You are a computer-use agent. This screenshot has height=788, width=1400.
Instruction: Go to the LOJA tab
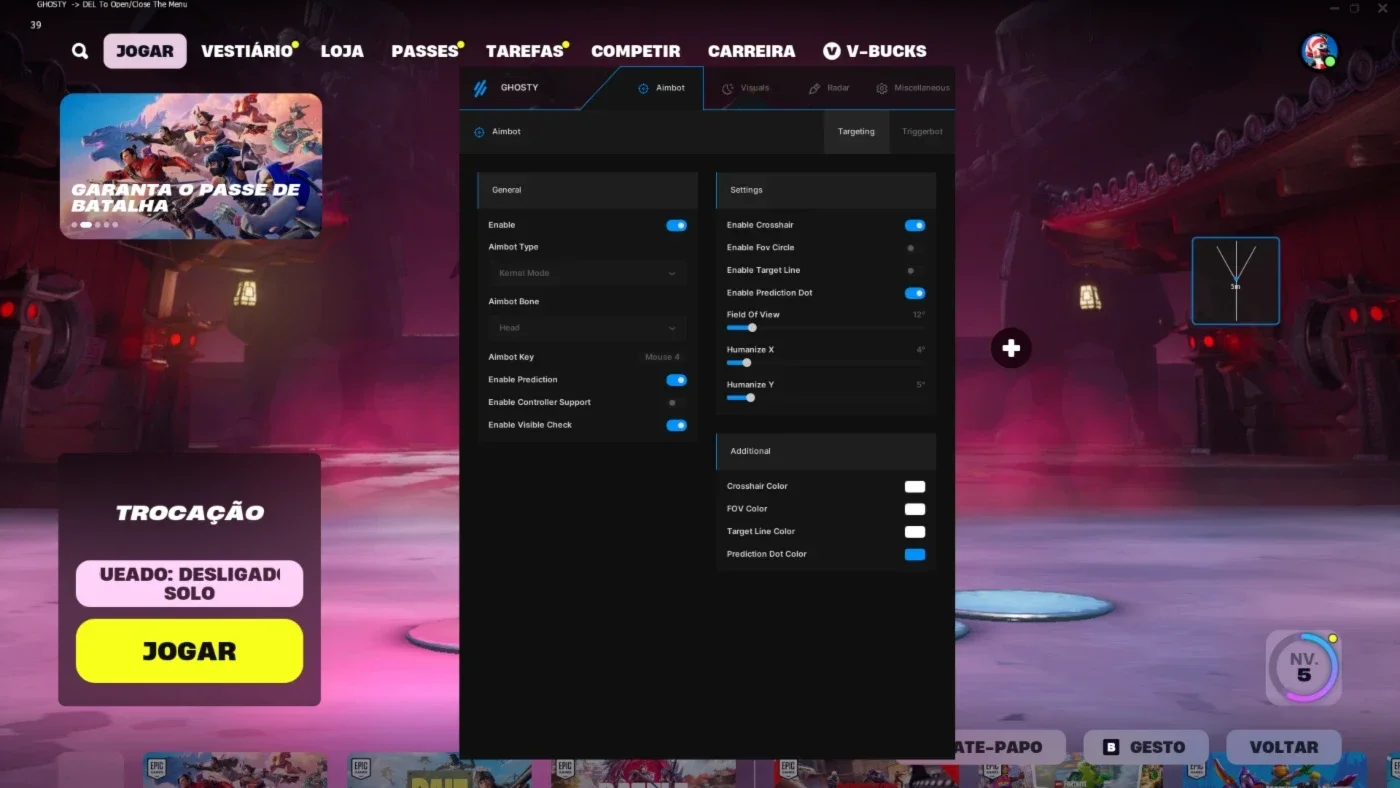342,51
